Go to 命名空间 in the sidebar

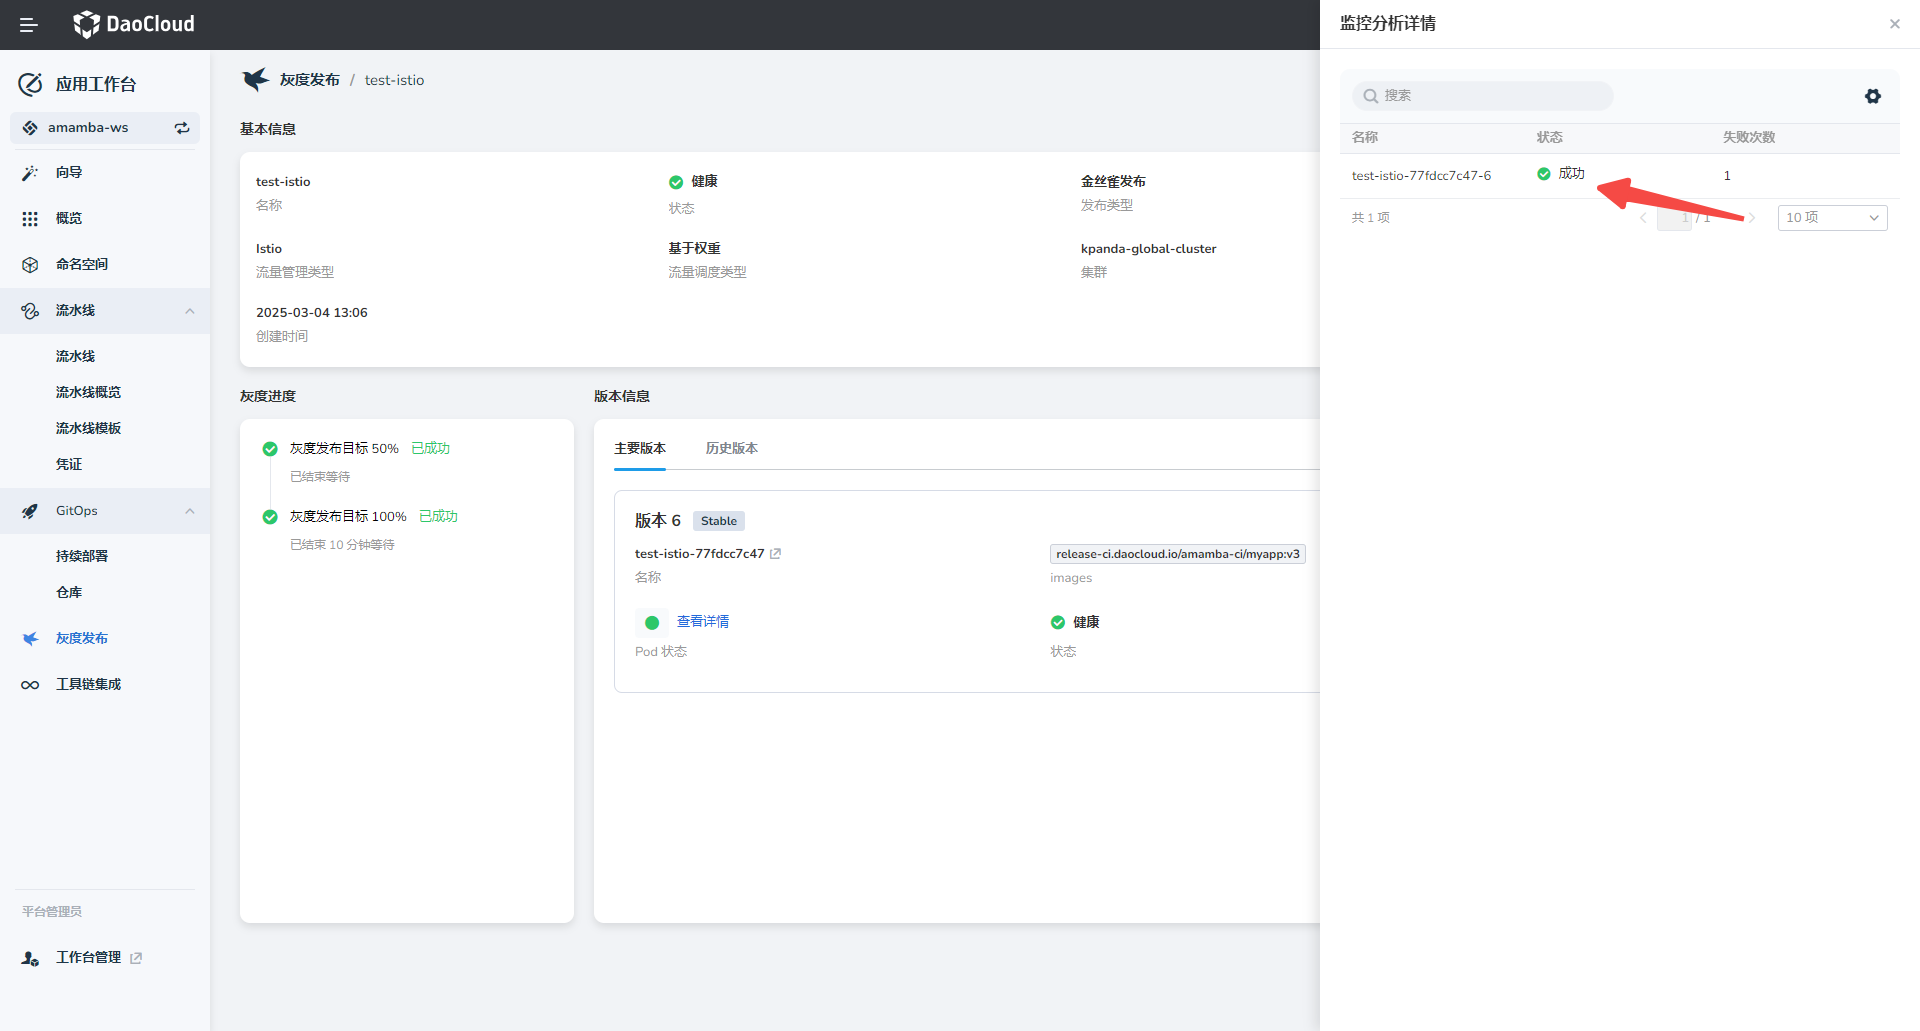pos(82,265)
